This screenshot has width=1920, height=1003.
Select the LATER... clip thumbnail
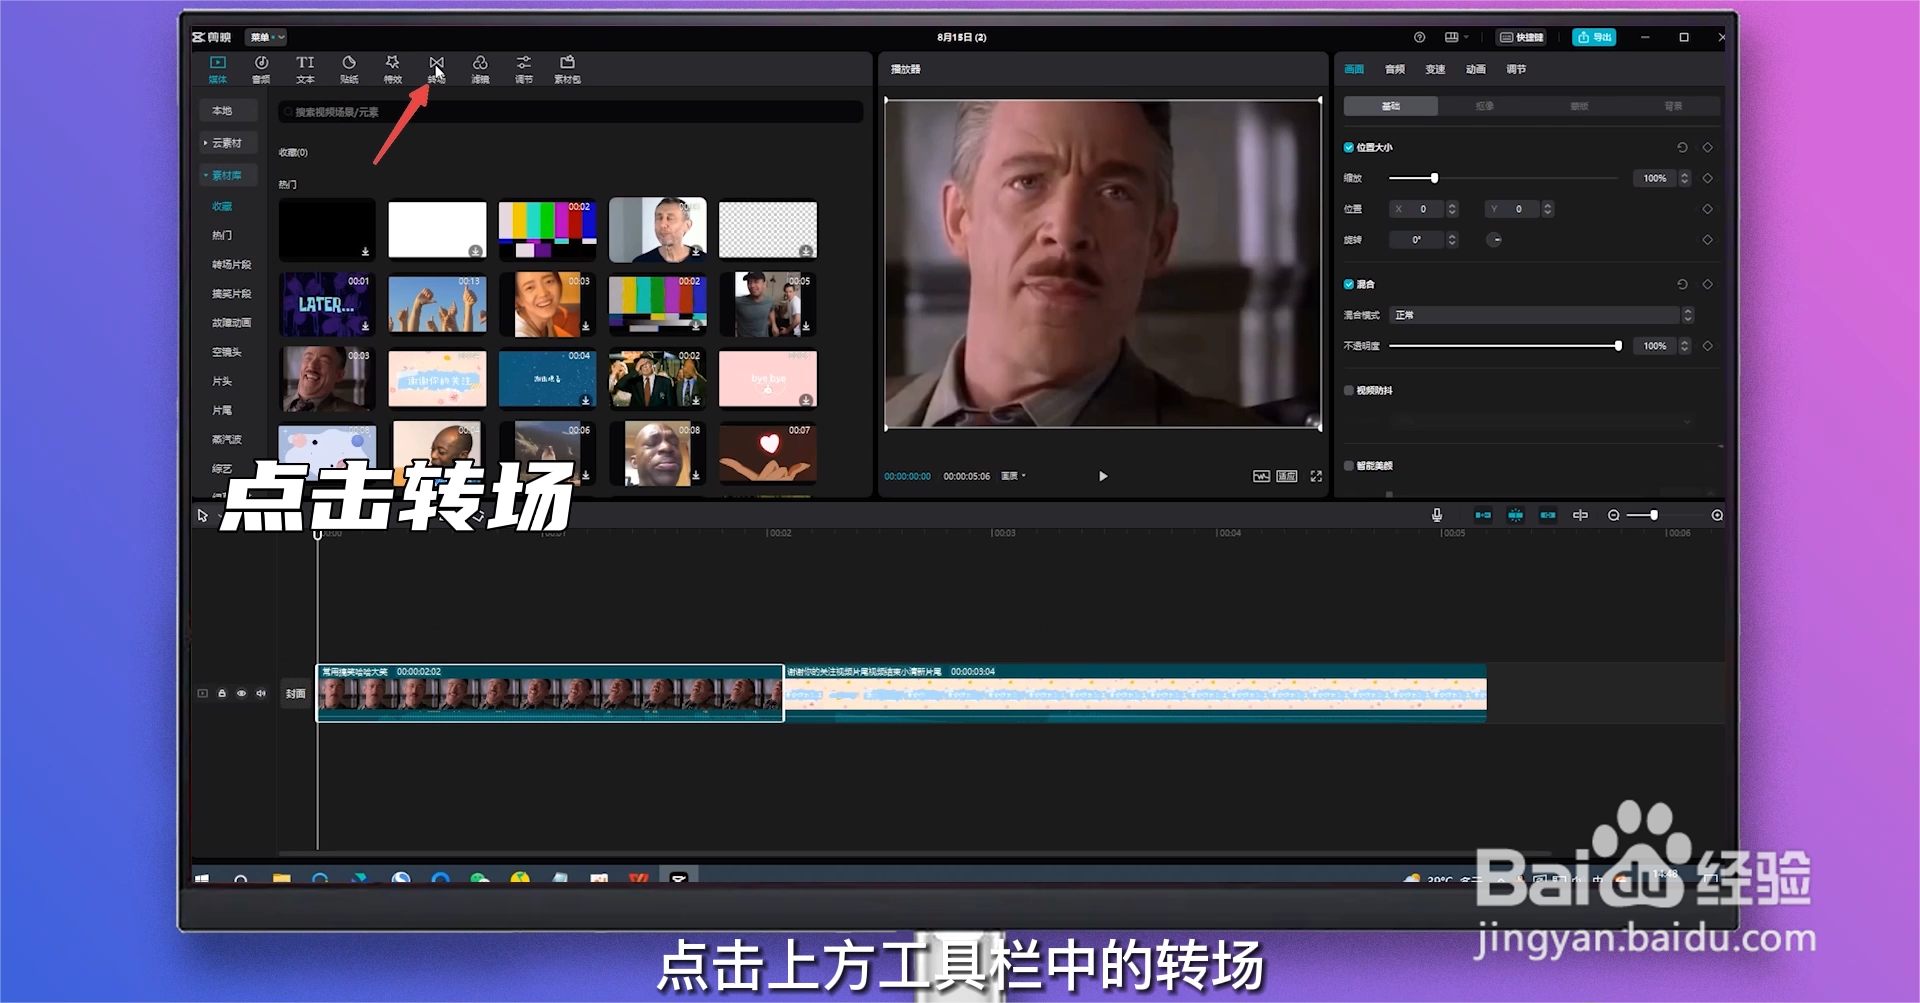(x=327, y=304)
